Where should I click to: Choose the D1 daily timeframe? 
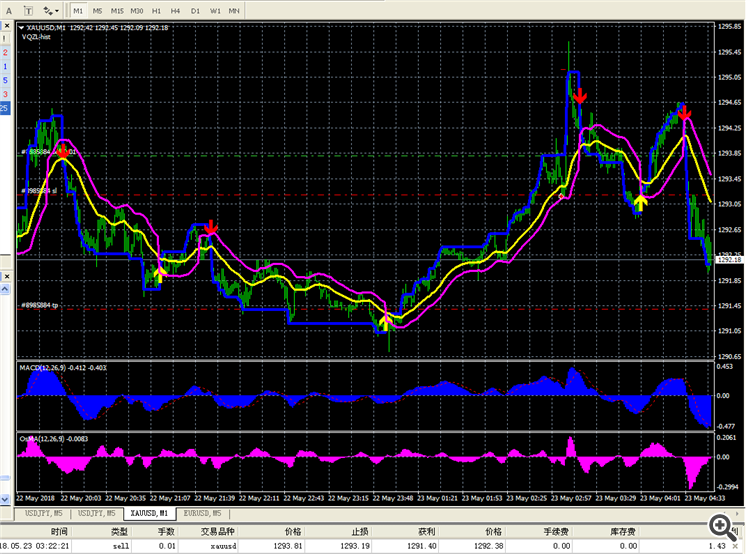click(195, 10)
